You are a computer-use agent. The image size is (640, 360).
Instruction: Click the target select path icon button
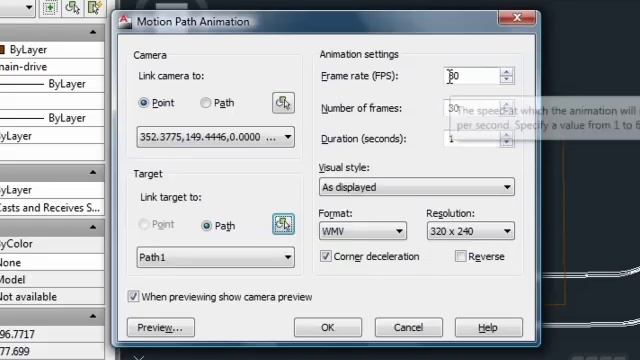click(x=283, y=224)
